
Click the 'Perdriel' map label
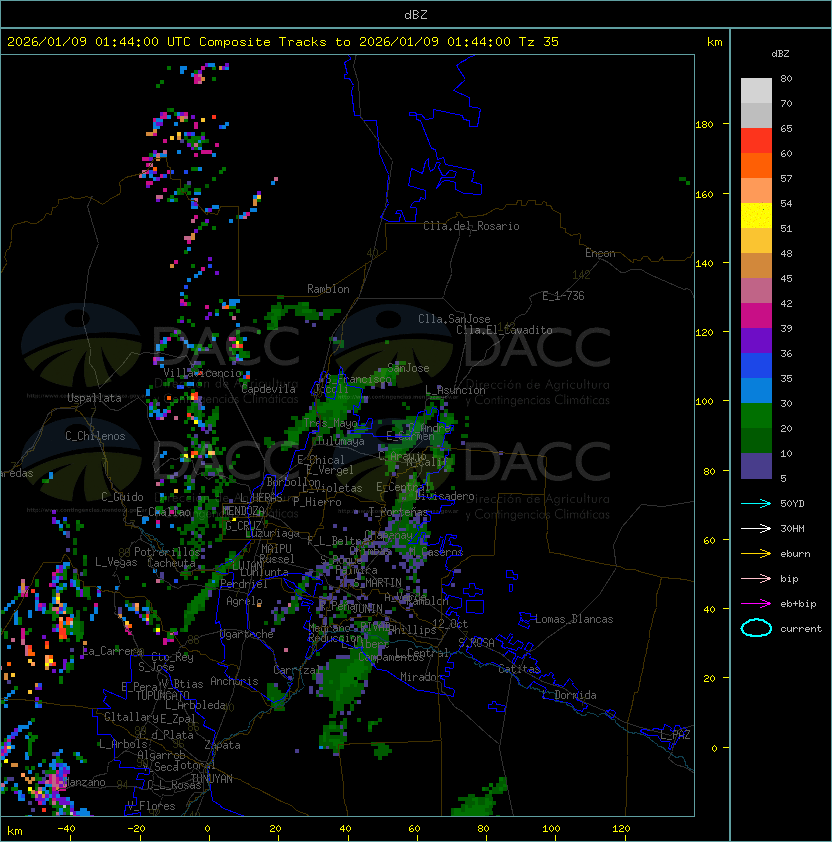[x=244, y=584]
